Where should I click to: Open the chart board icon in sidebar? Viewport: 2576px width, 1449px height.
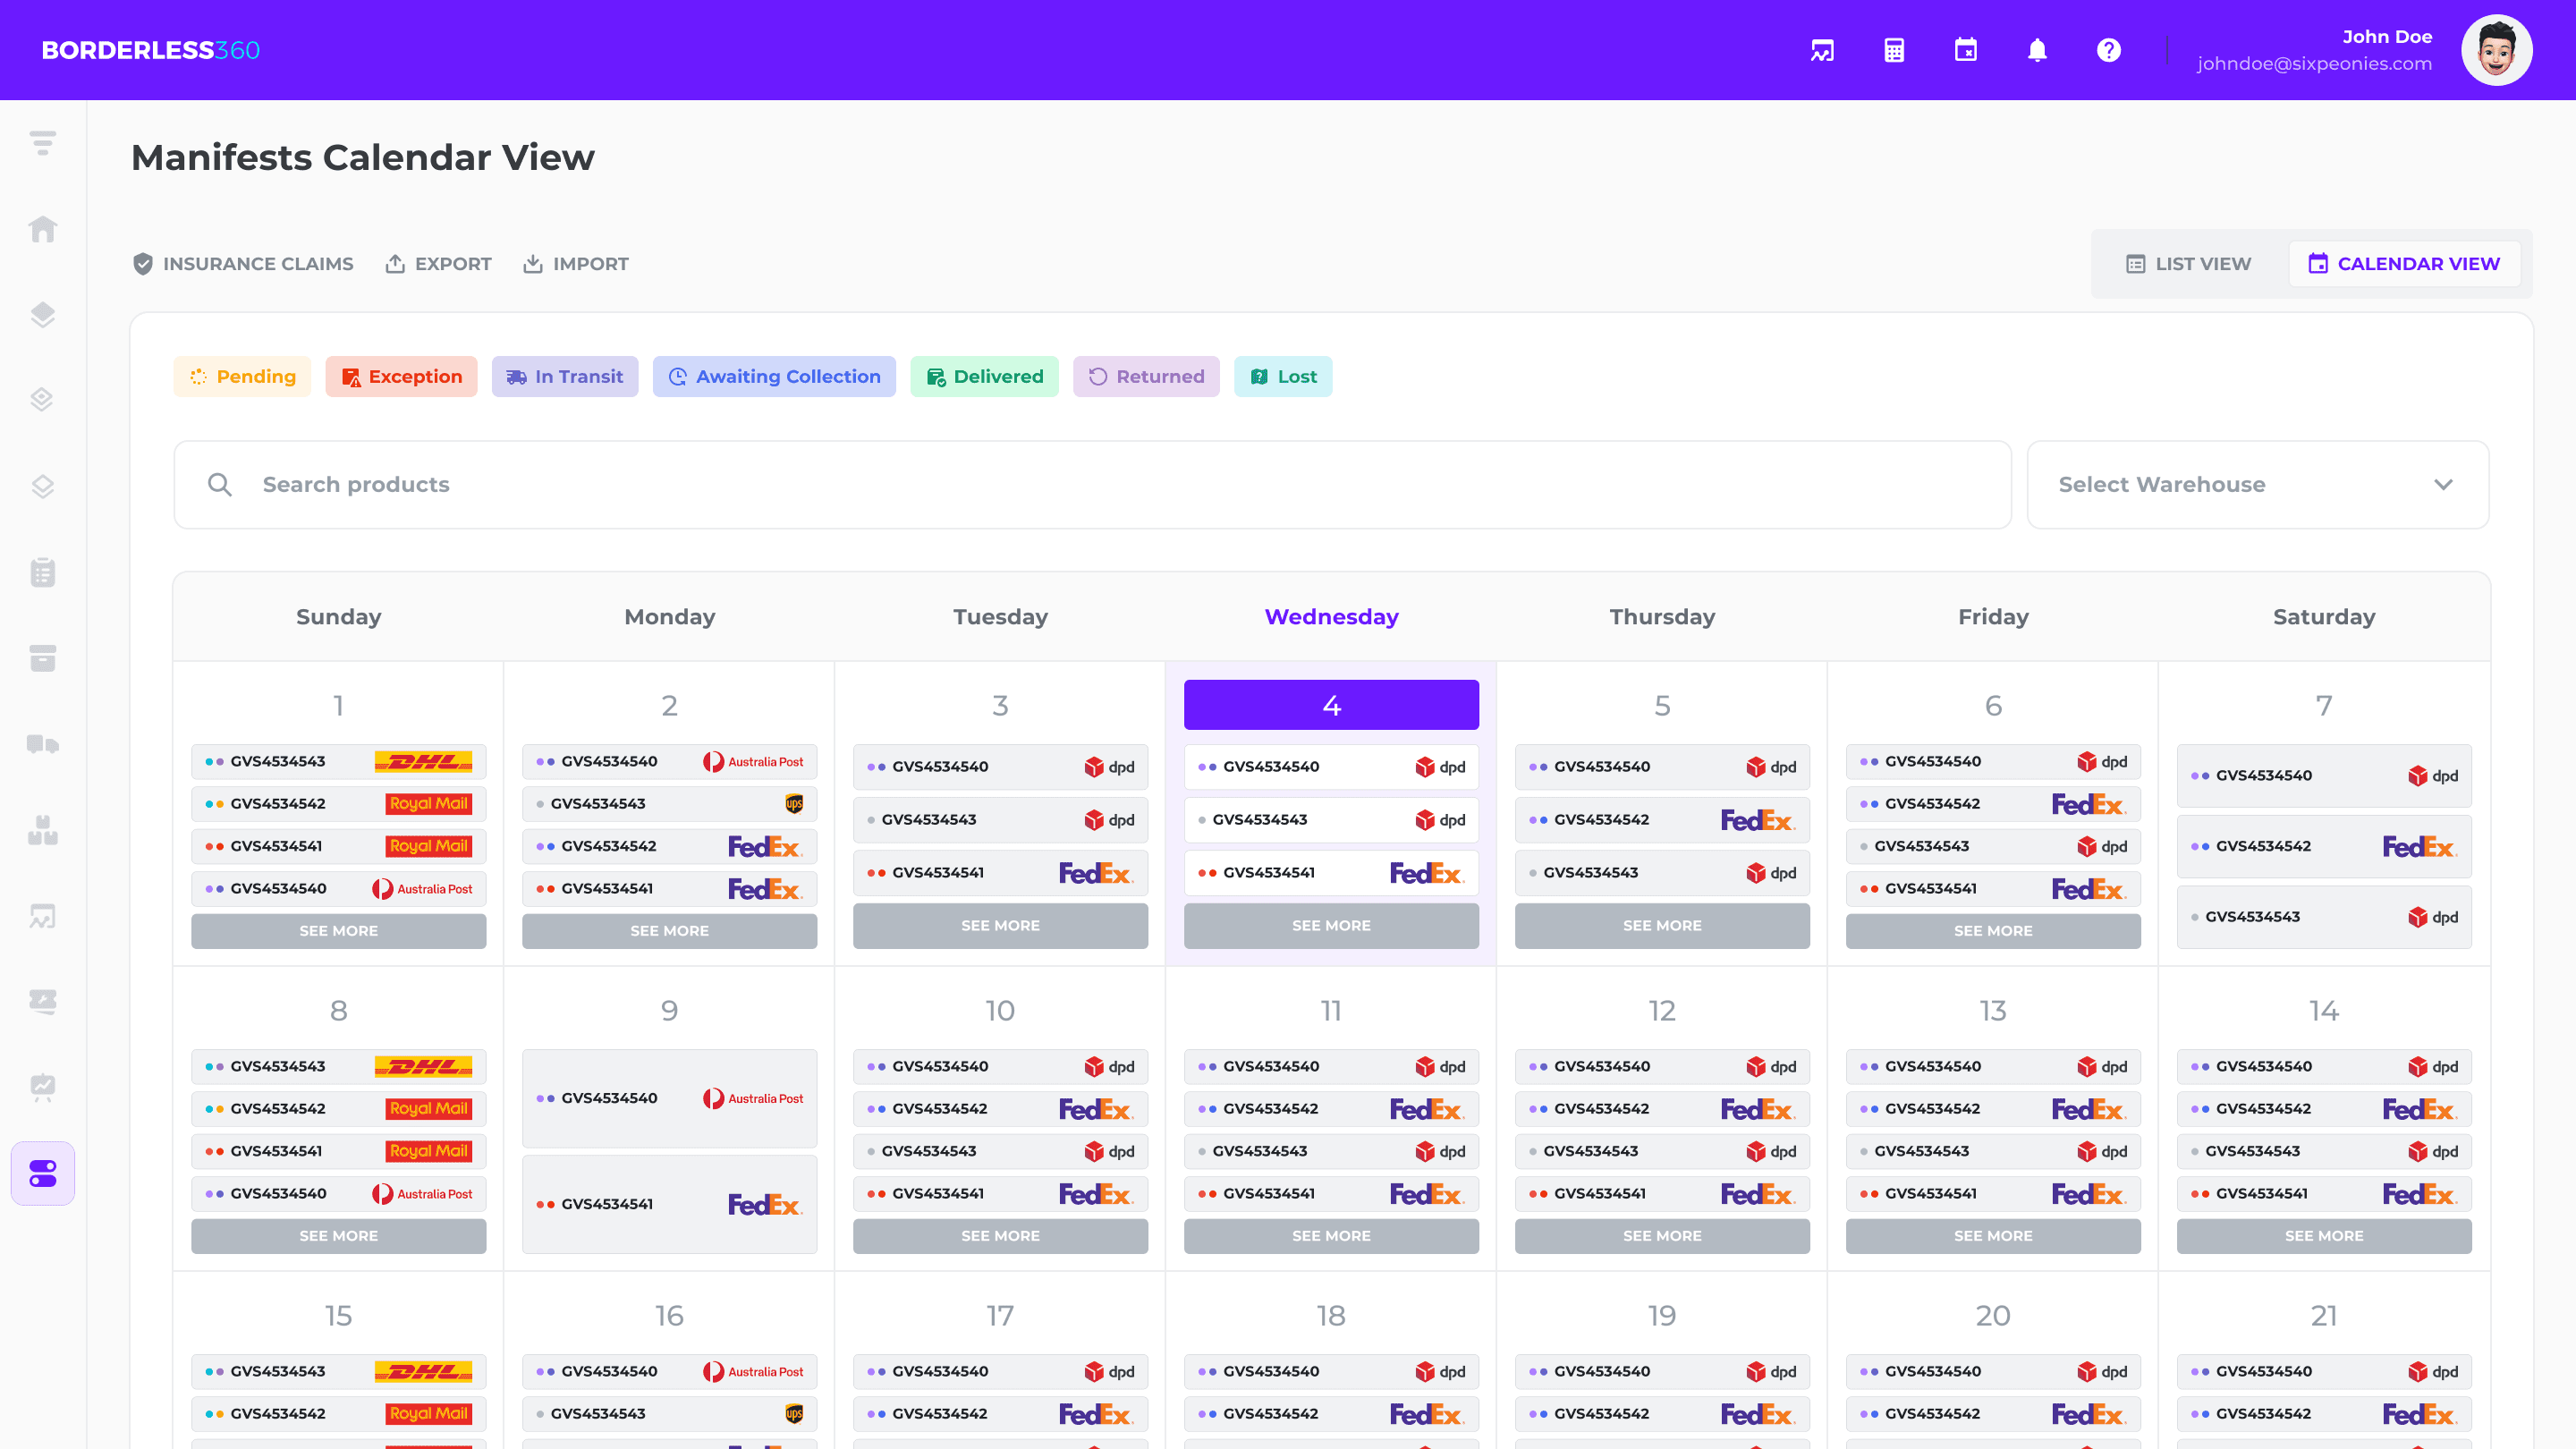coord(43,916)
